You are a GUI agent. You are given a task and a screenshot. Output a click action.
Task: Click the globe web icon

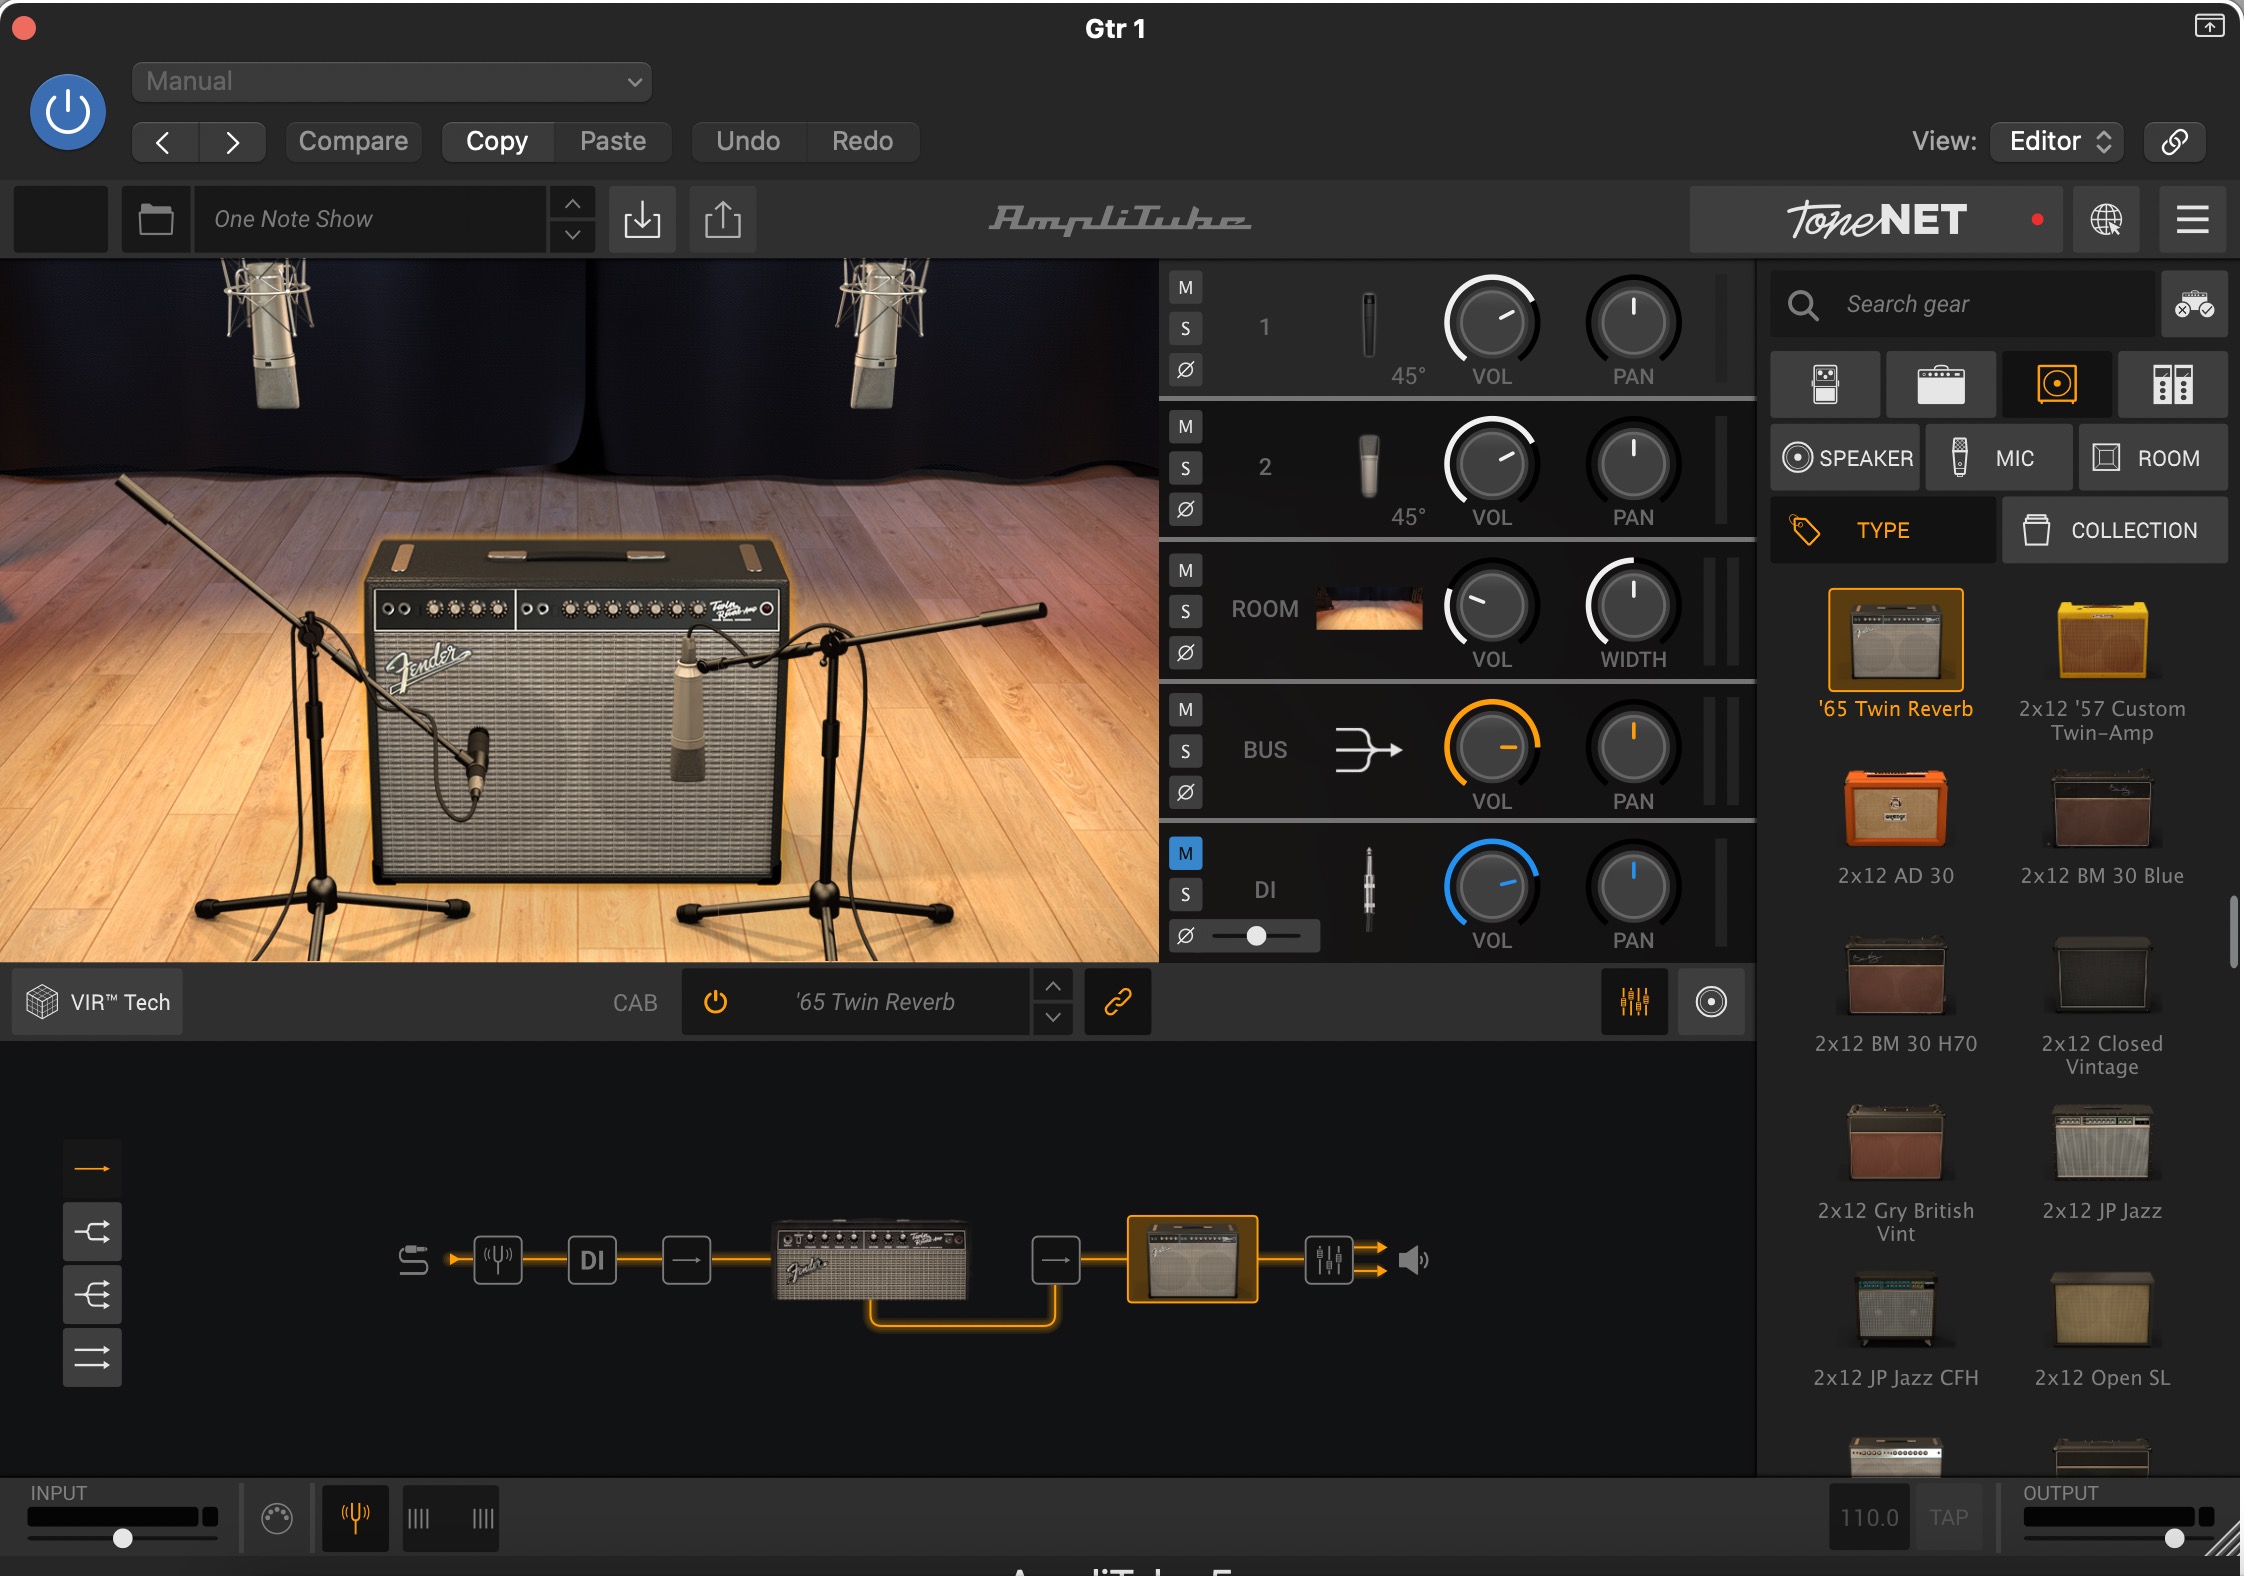[x=2106, y=219]
